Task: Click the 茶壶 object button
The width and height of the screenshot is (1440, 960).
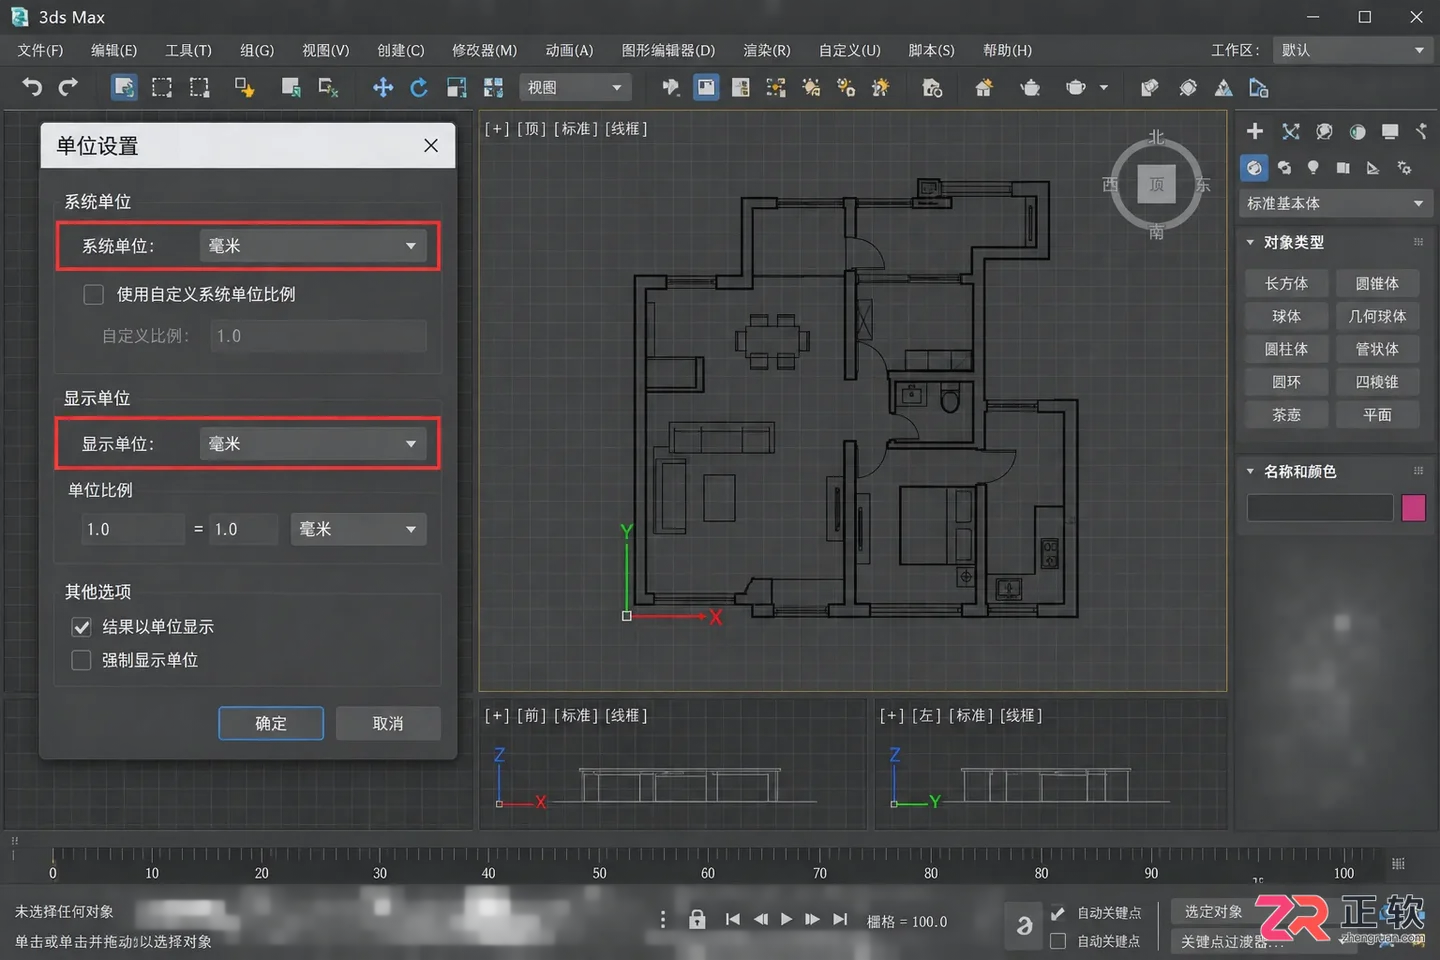Action: [x=1286, y=414]
